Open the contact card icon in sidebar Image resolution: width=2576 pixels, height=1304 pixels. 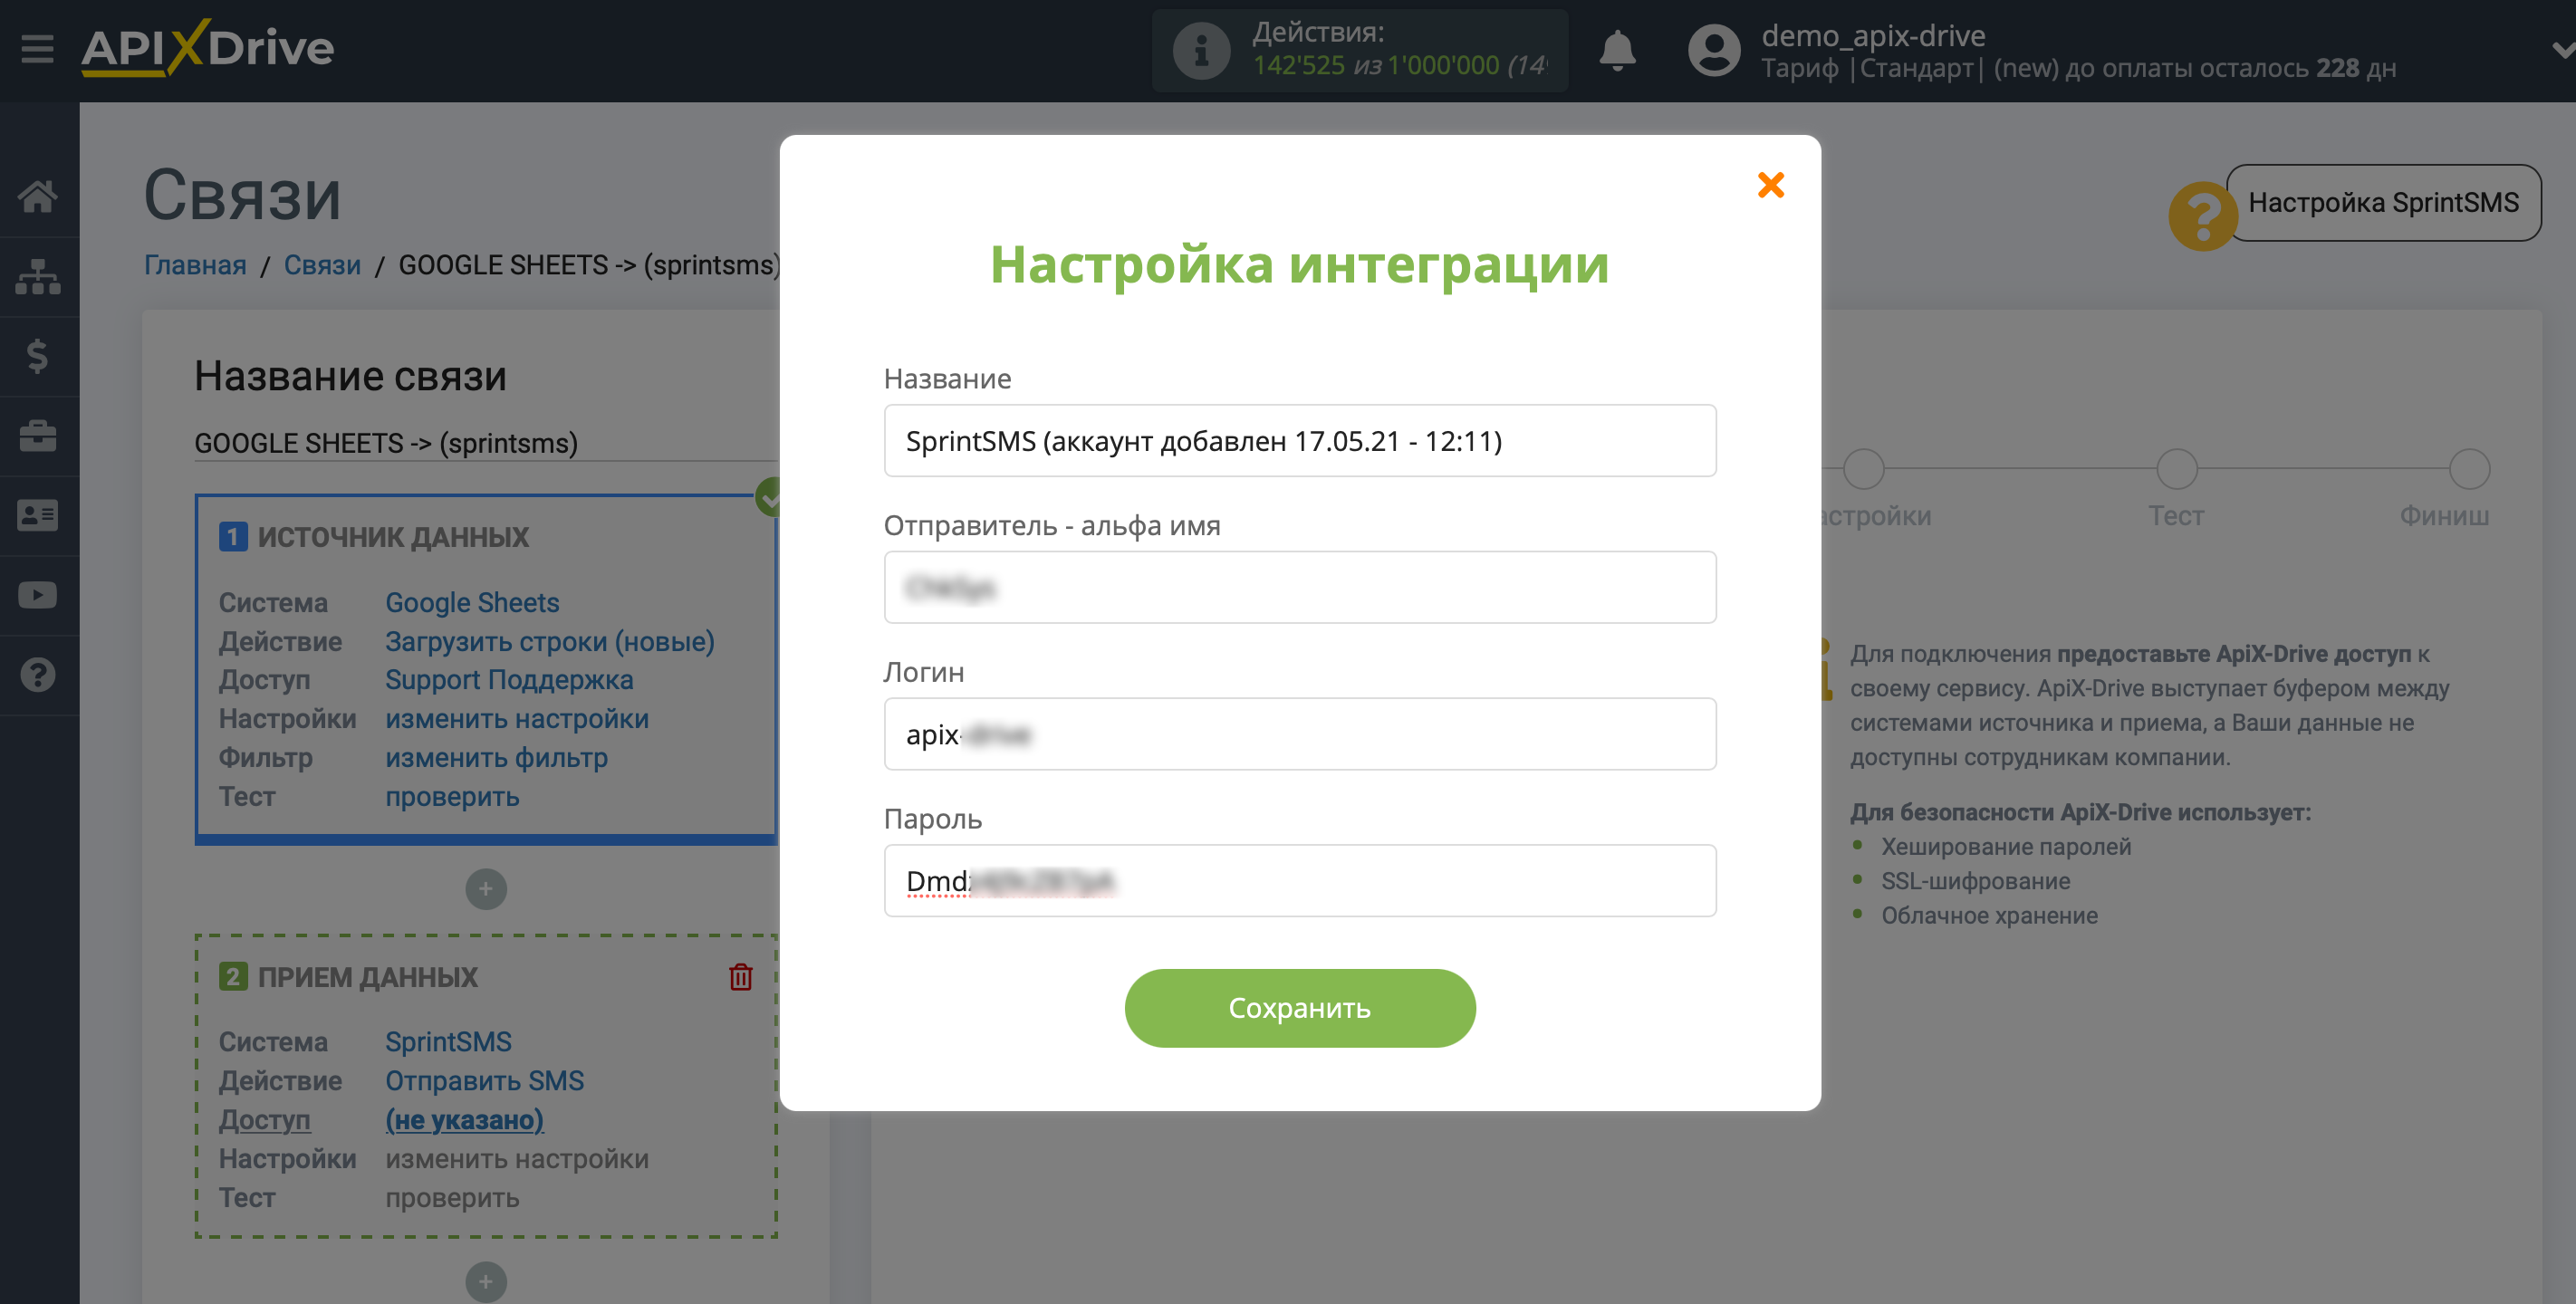[x=38, y=515]
